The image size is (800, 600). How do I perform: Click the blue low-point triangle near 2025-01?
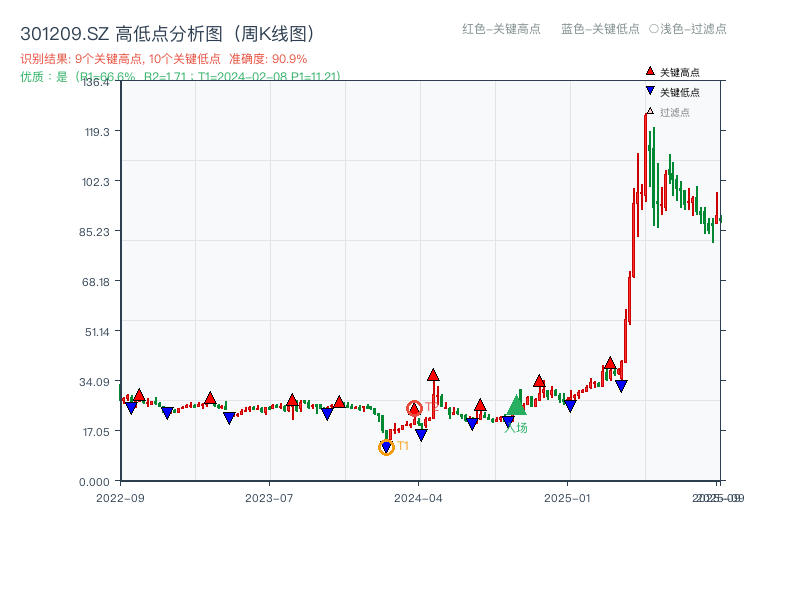click(572, 405)
